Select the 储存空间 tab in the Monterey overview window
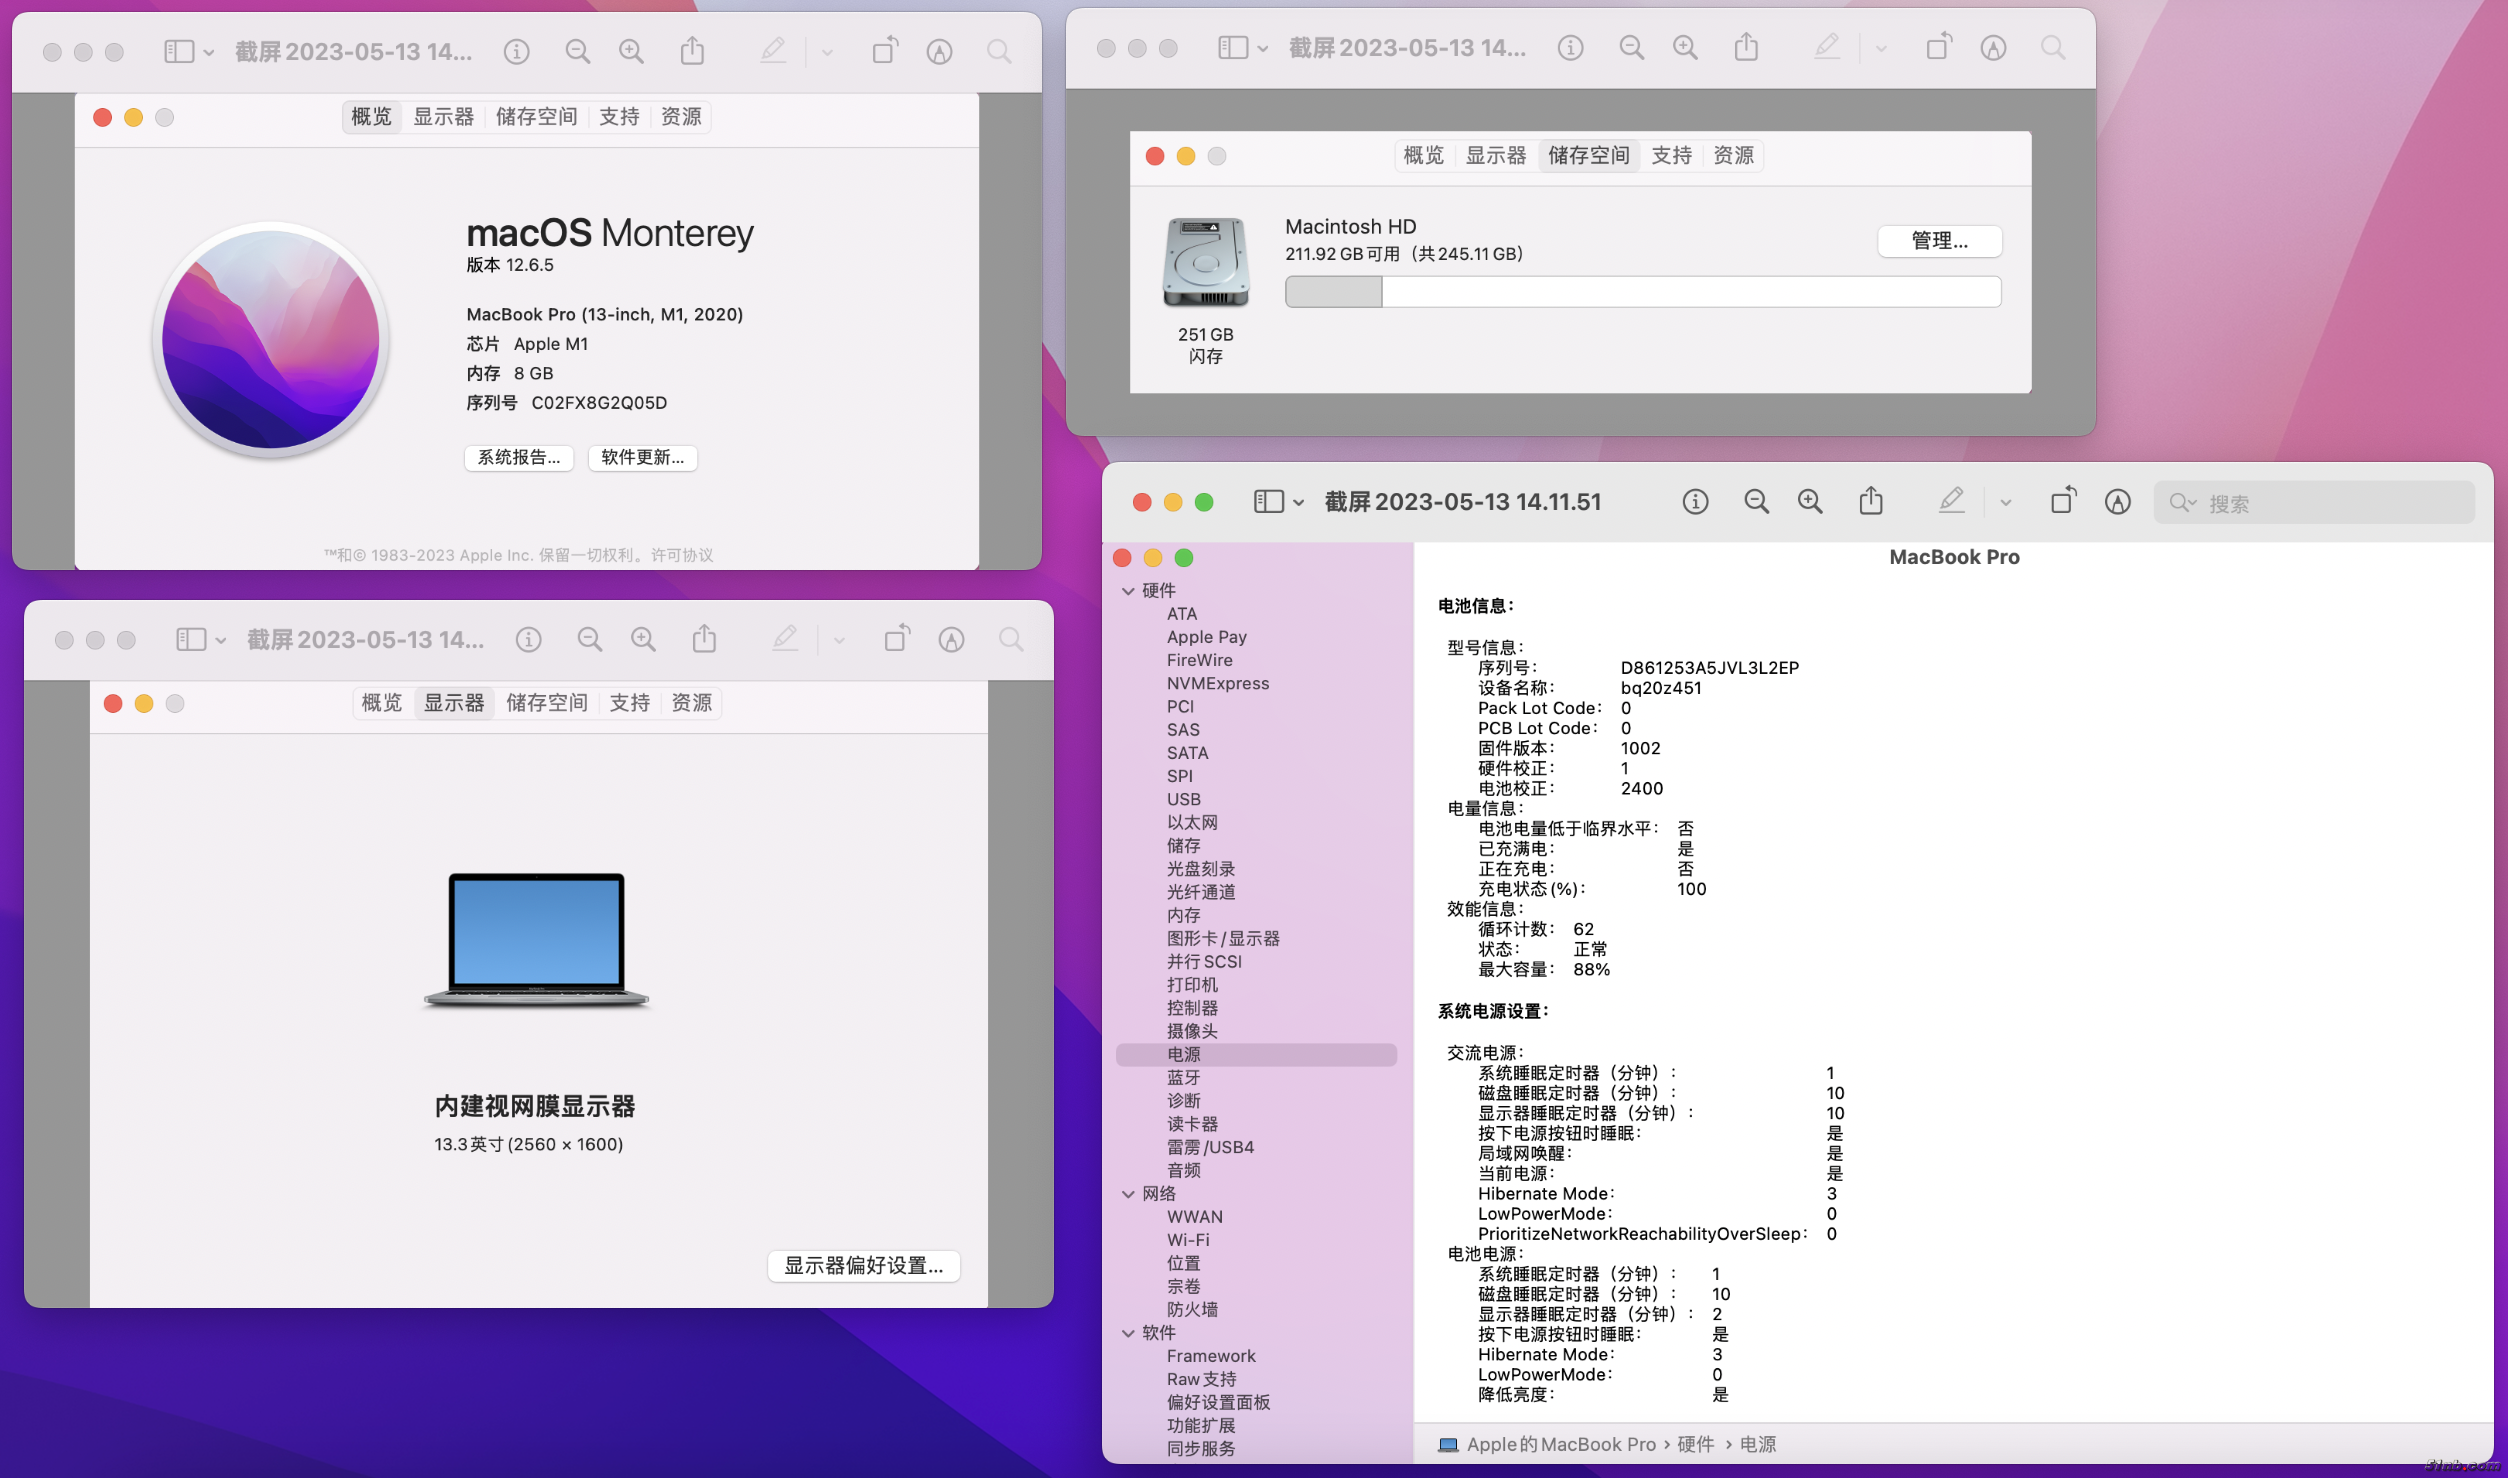 coord(536,117)
